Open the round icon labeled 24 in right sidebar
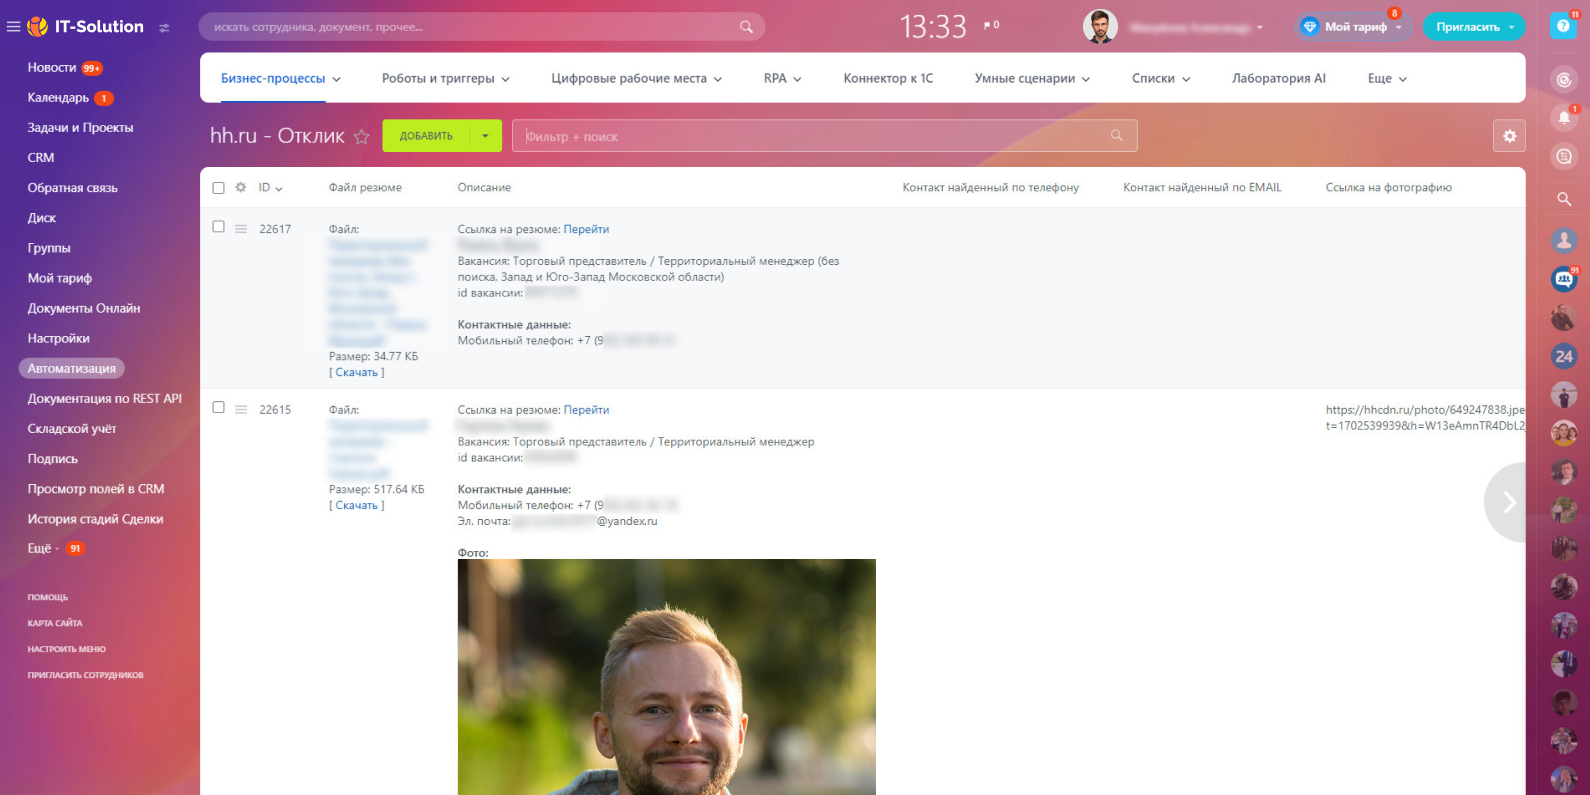 coord(1564,356)
